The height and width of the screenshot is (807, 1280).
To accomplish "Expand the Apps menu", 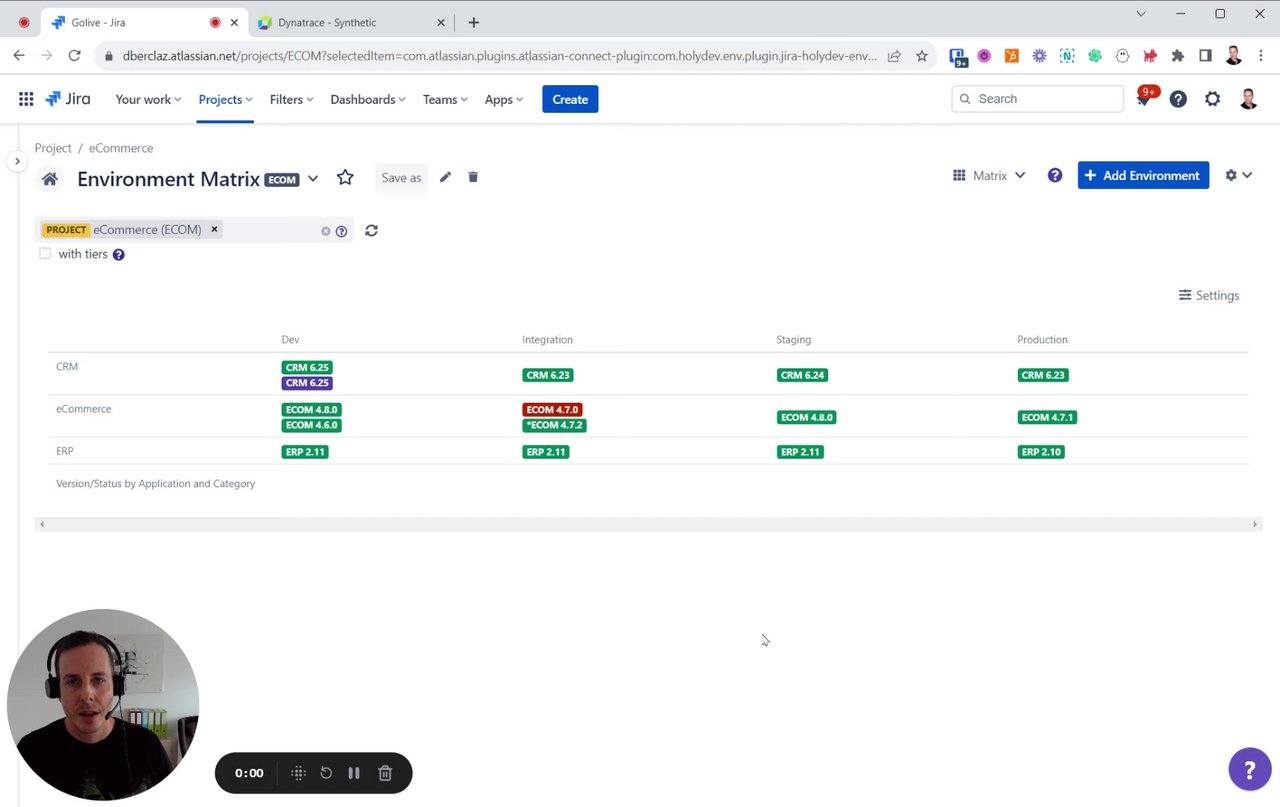I will click(x=504, y=99).
